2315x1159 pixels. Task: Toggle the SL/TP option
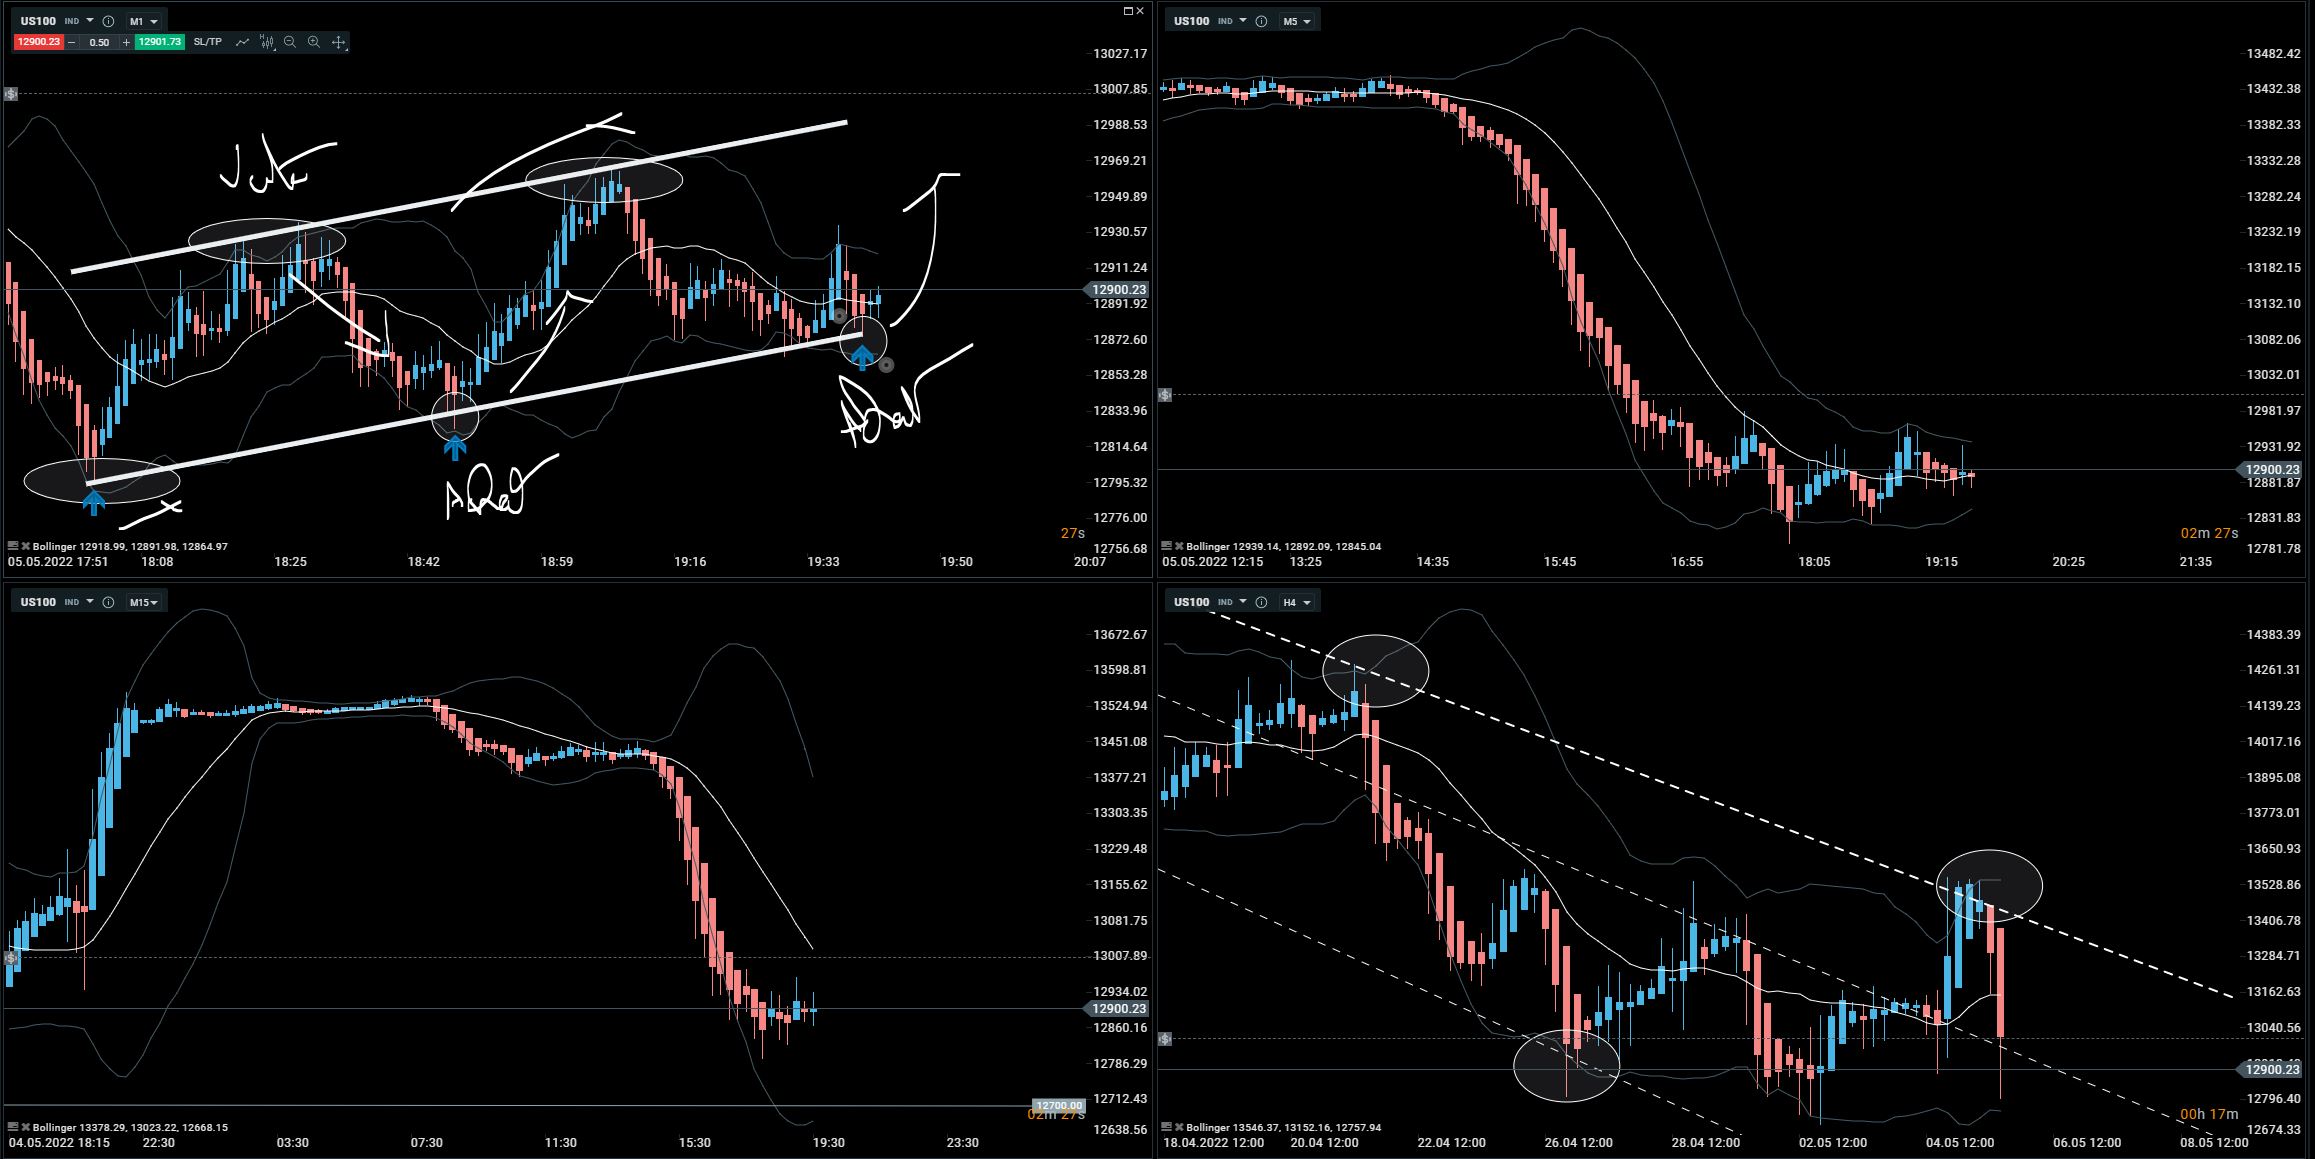[x=208, y=42]
